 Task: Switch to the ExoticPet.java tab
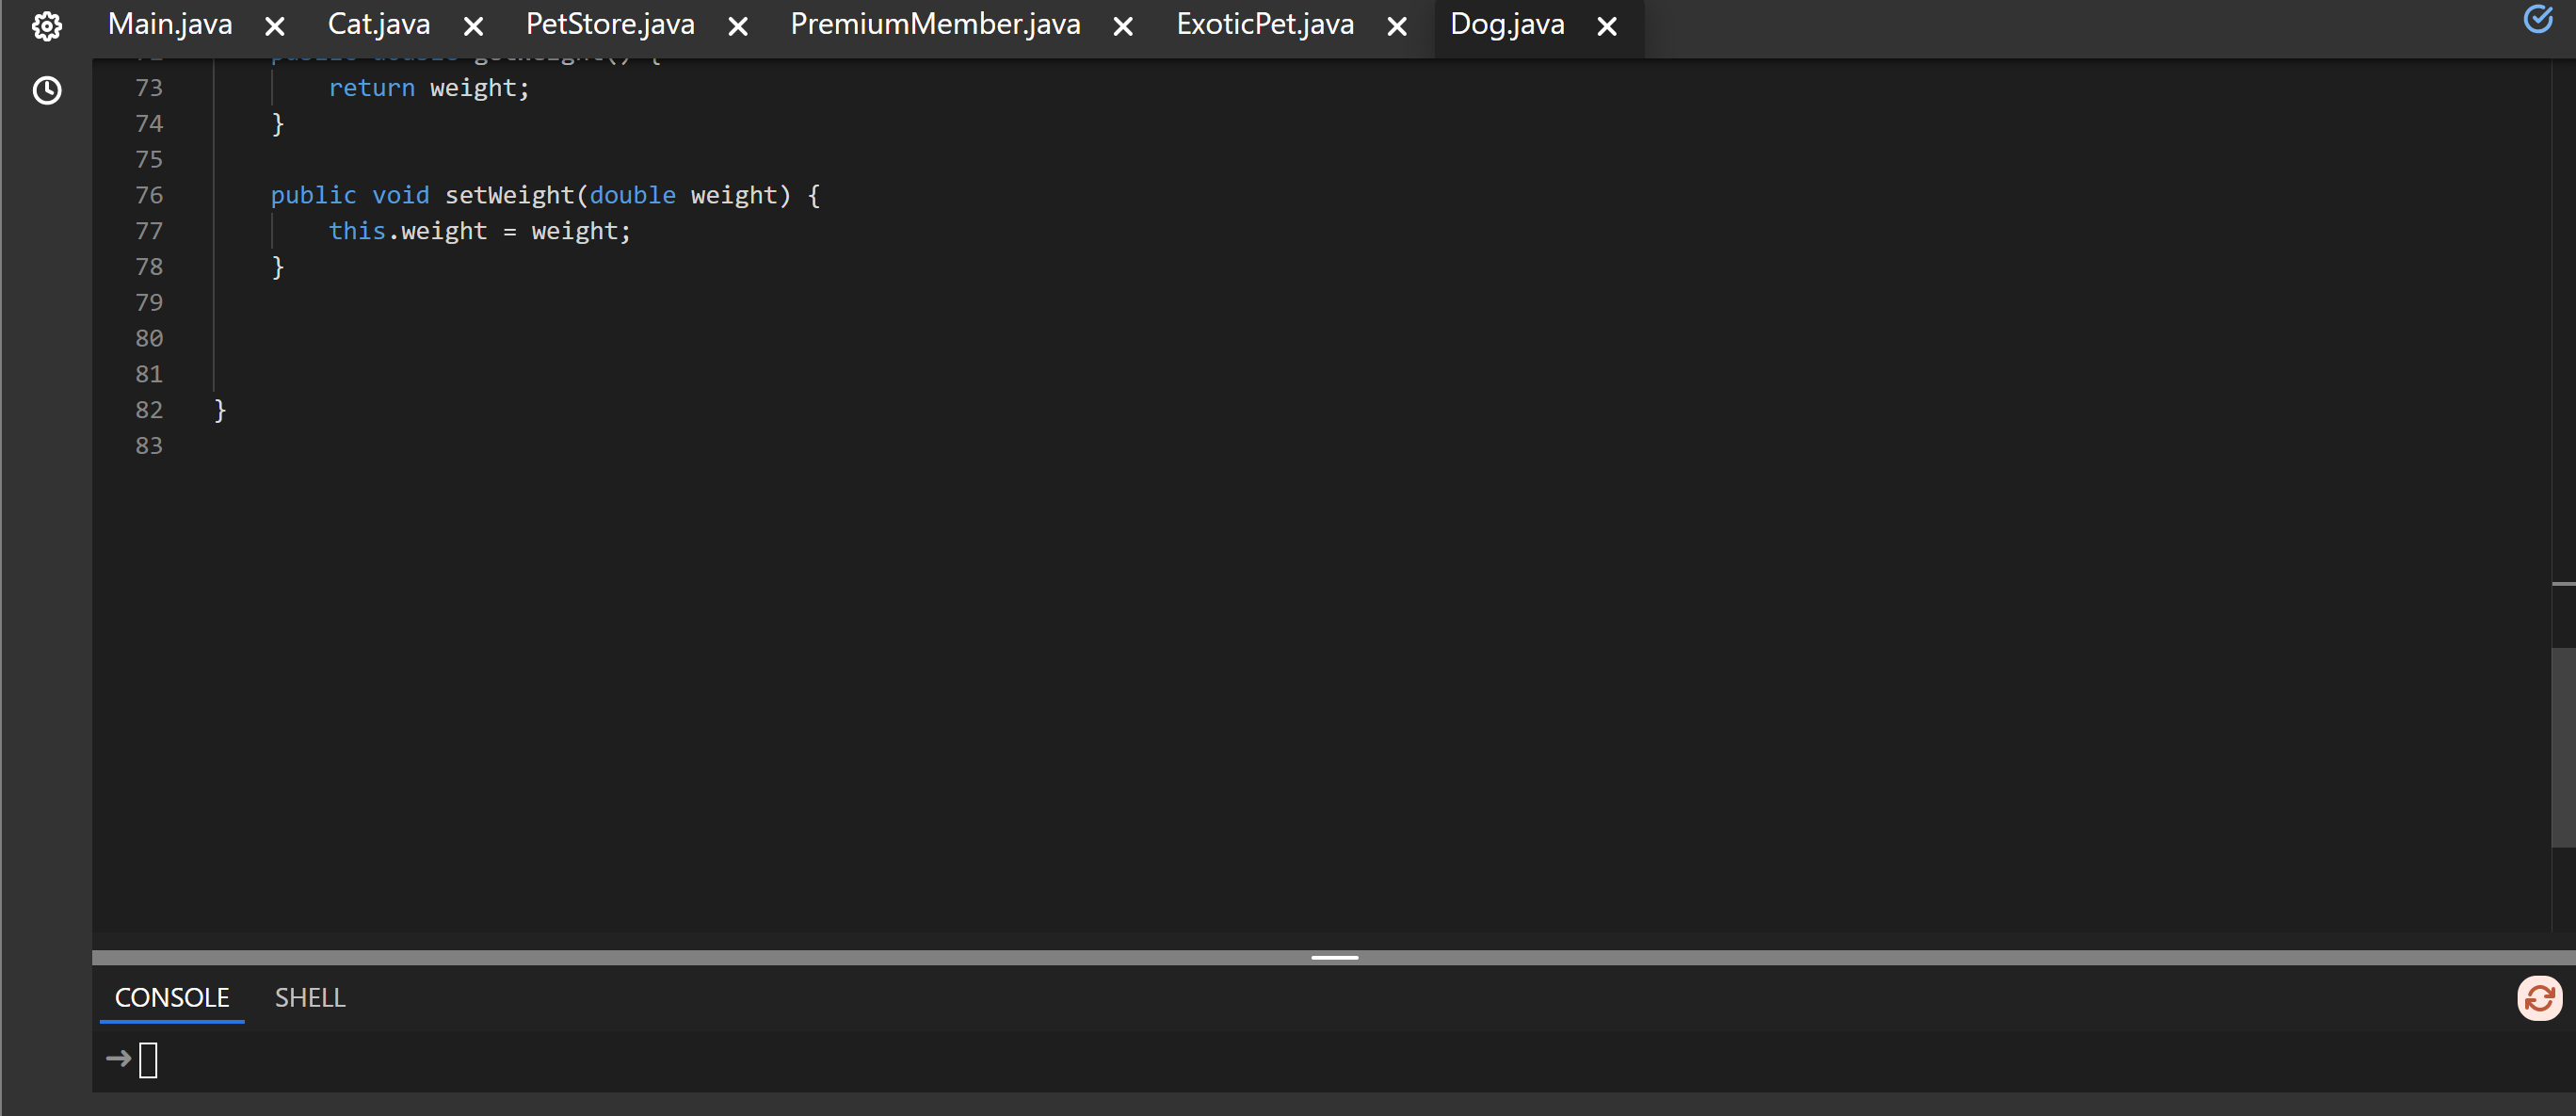coord(1265,25)
